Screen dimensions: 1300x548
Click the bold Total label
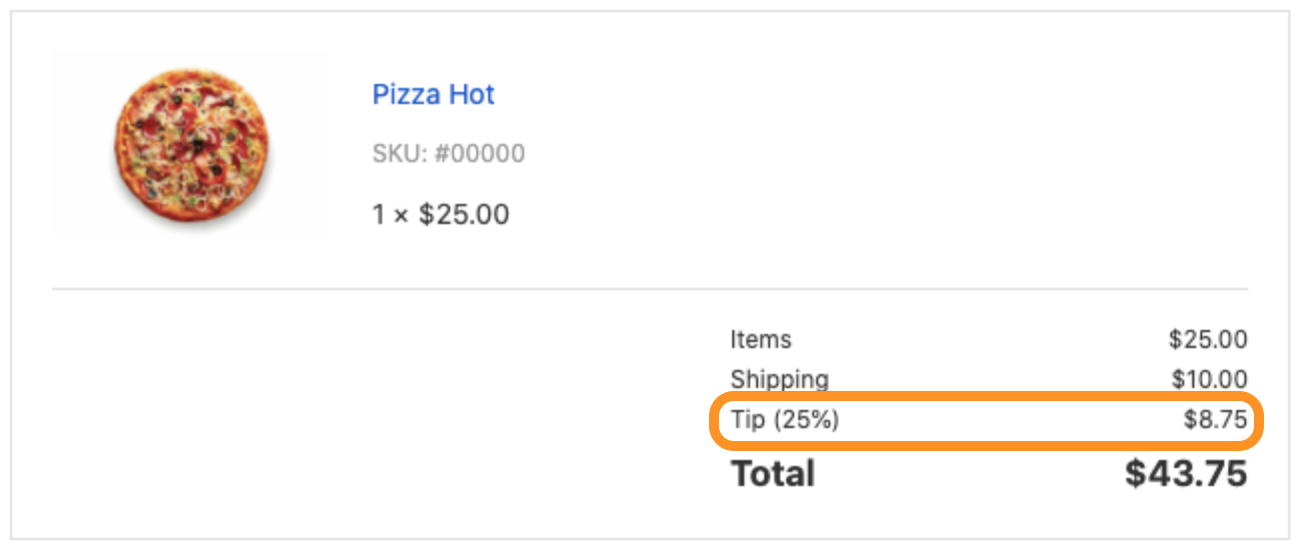[x=773, y=473]
